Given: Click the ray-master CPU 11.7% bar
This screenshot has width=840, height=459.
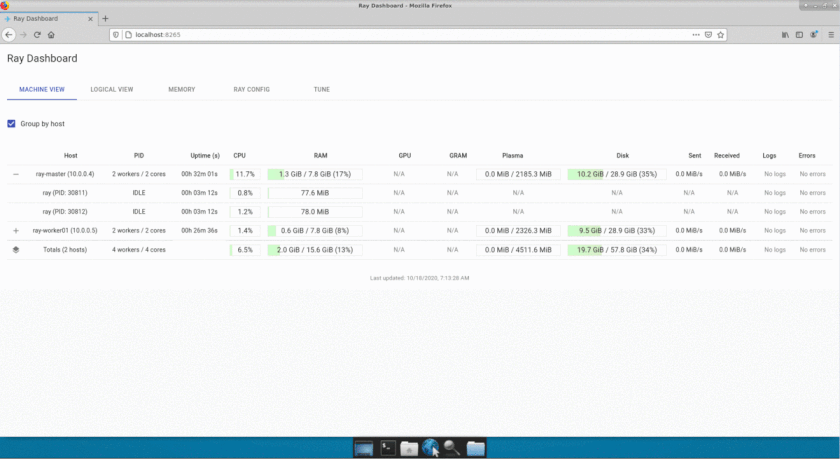Looking at the screenshot, I should tap(245, 174).
